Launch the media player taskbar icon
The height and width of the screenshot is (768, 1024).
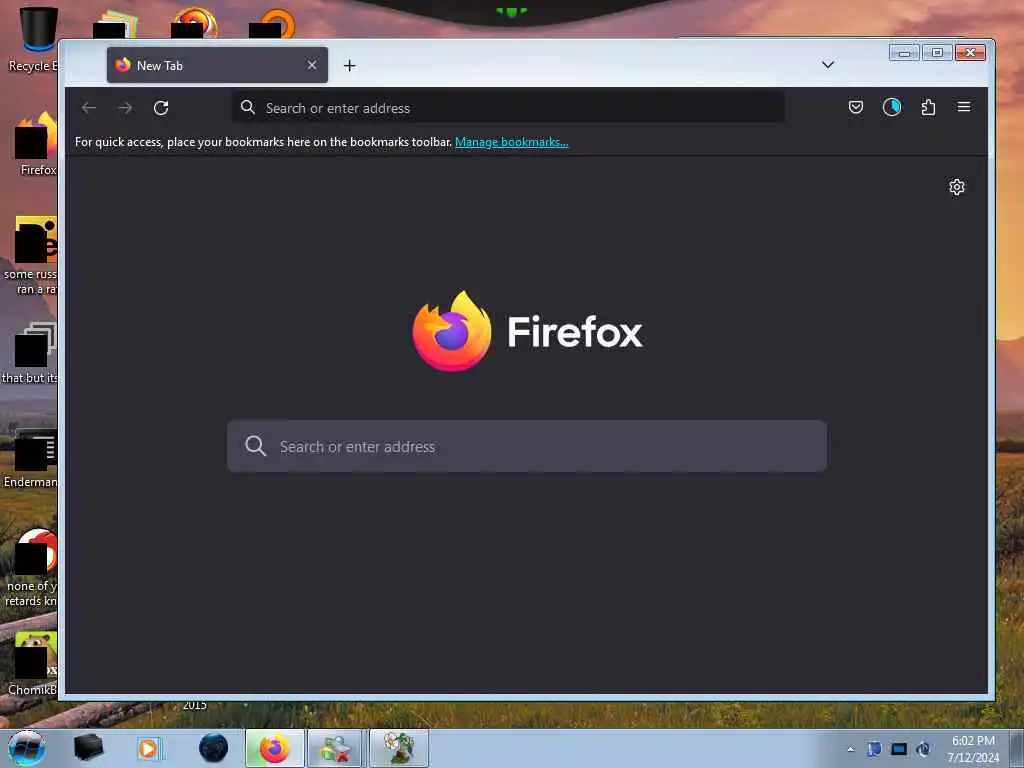coord(149,748)
